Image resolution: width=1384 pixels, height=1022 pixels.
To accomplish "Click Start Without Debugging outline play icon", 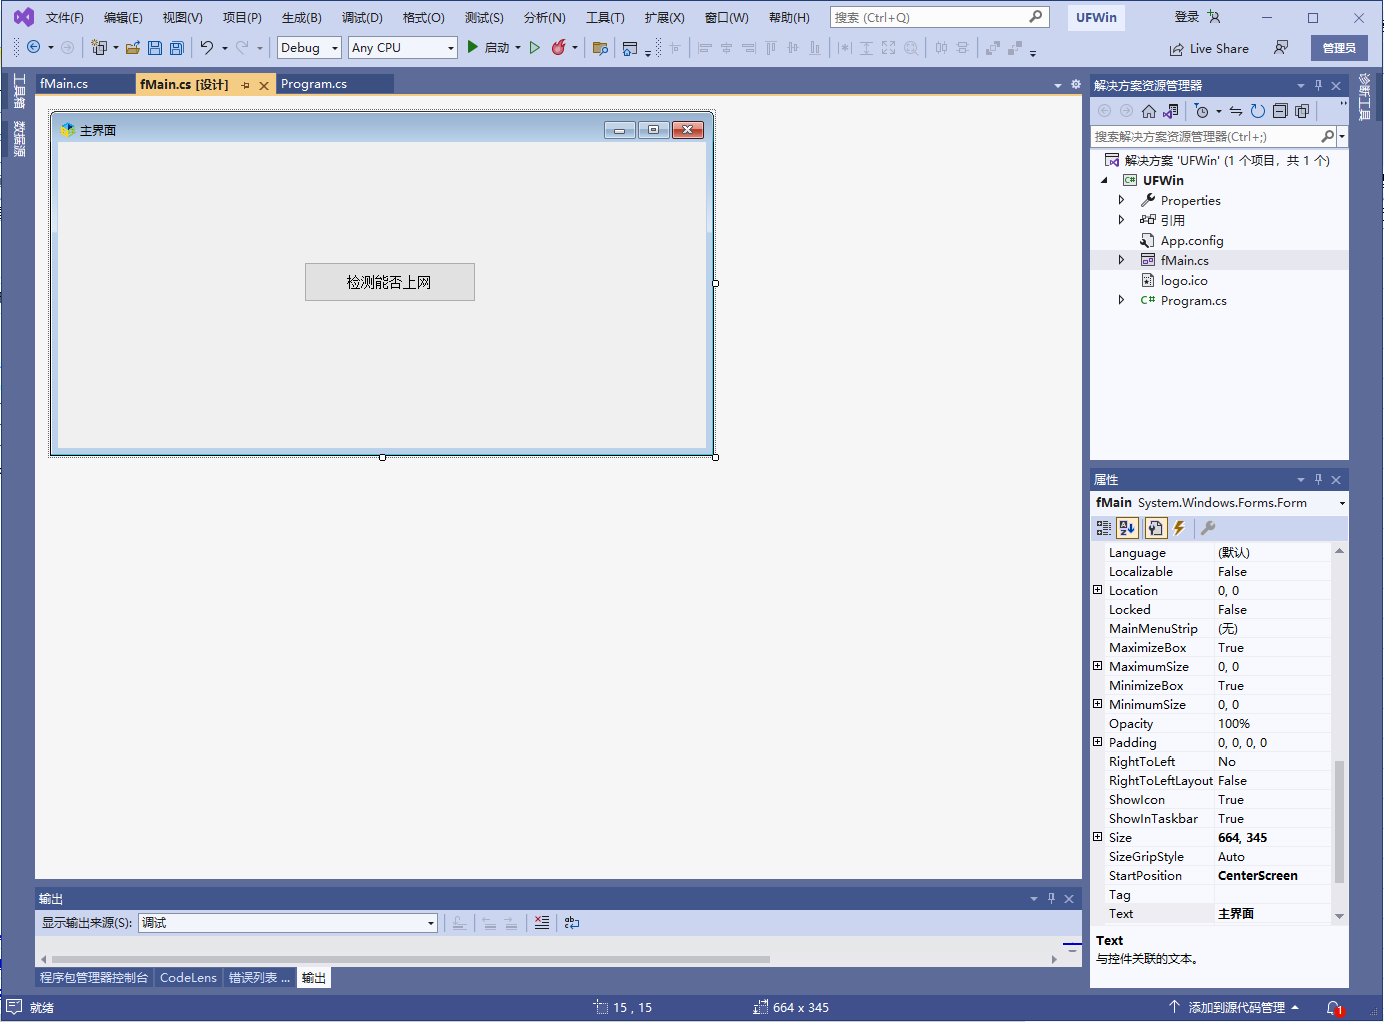I will point(535,47).
